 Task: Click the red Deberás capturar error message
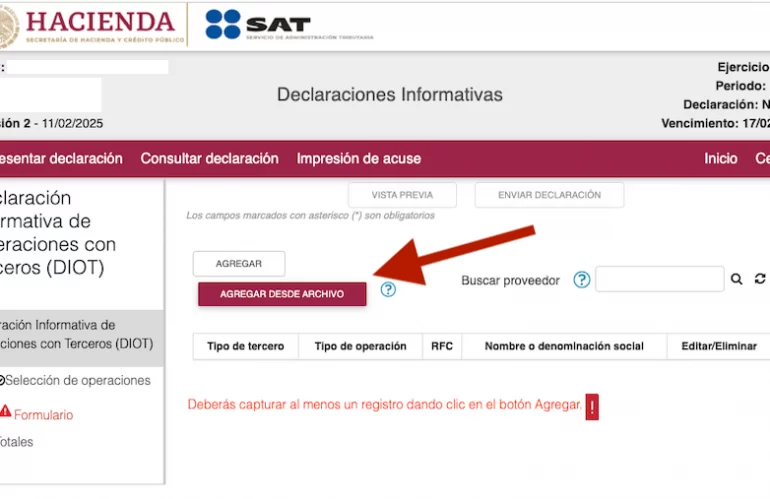385,405
